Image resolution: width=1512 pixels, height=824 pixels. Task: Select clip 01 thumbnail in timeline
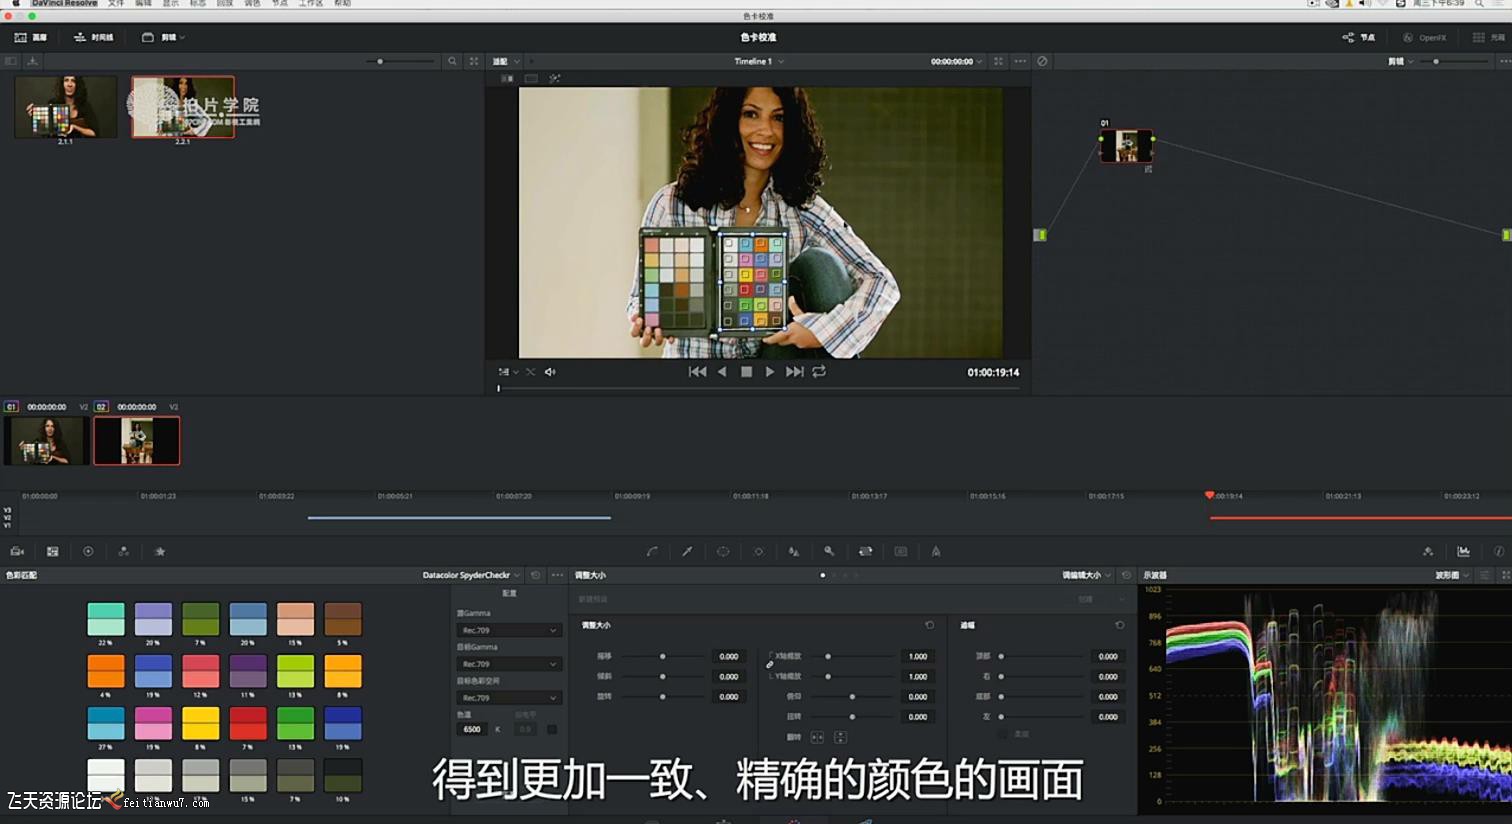click(x=46, y=441)
